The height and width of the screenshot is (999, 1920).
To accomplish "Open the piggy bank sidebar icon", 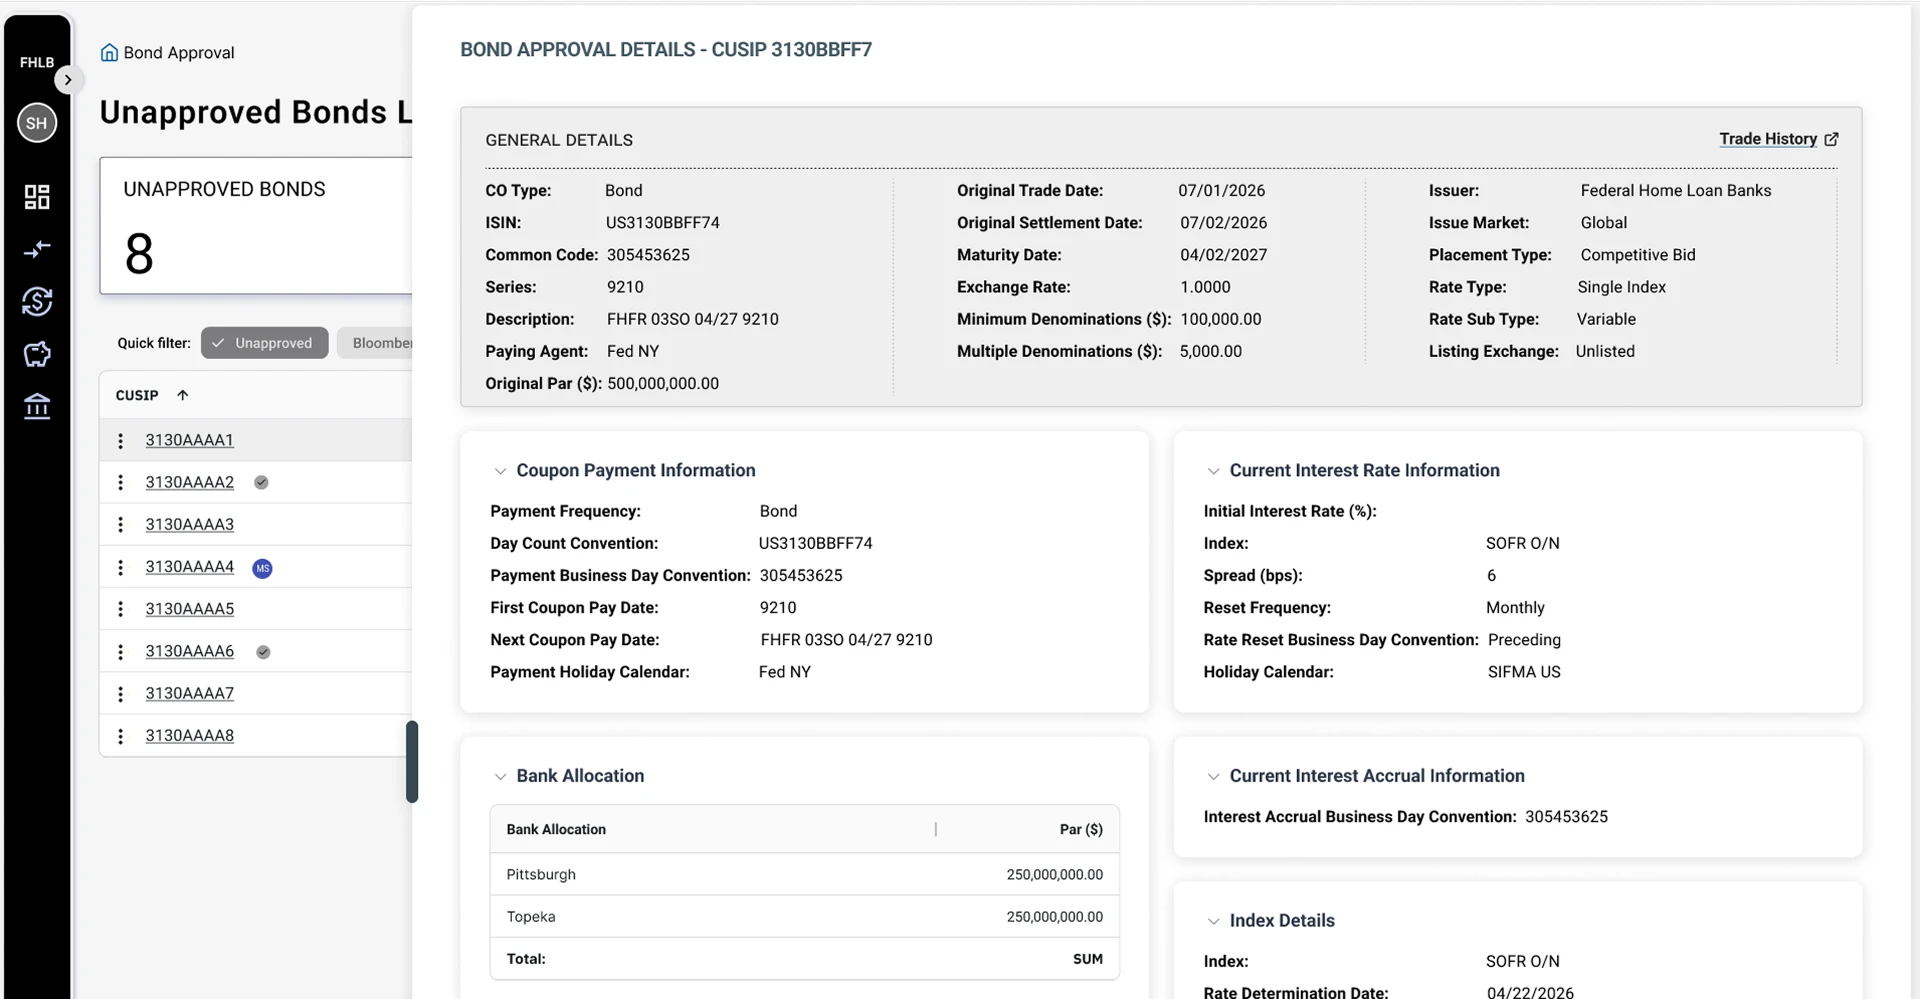I will click(37, 354).
